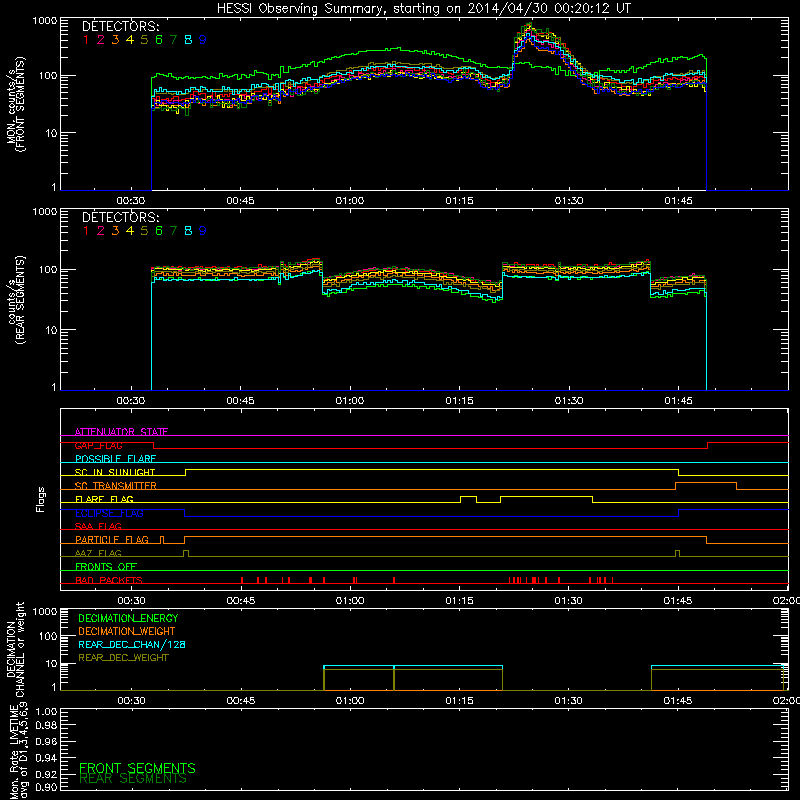Click the 00:45 tick under the Flags plot
800x800 pixels.
pos(241,601)
